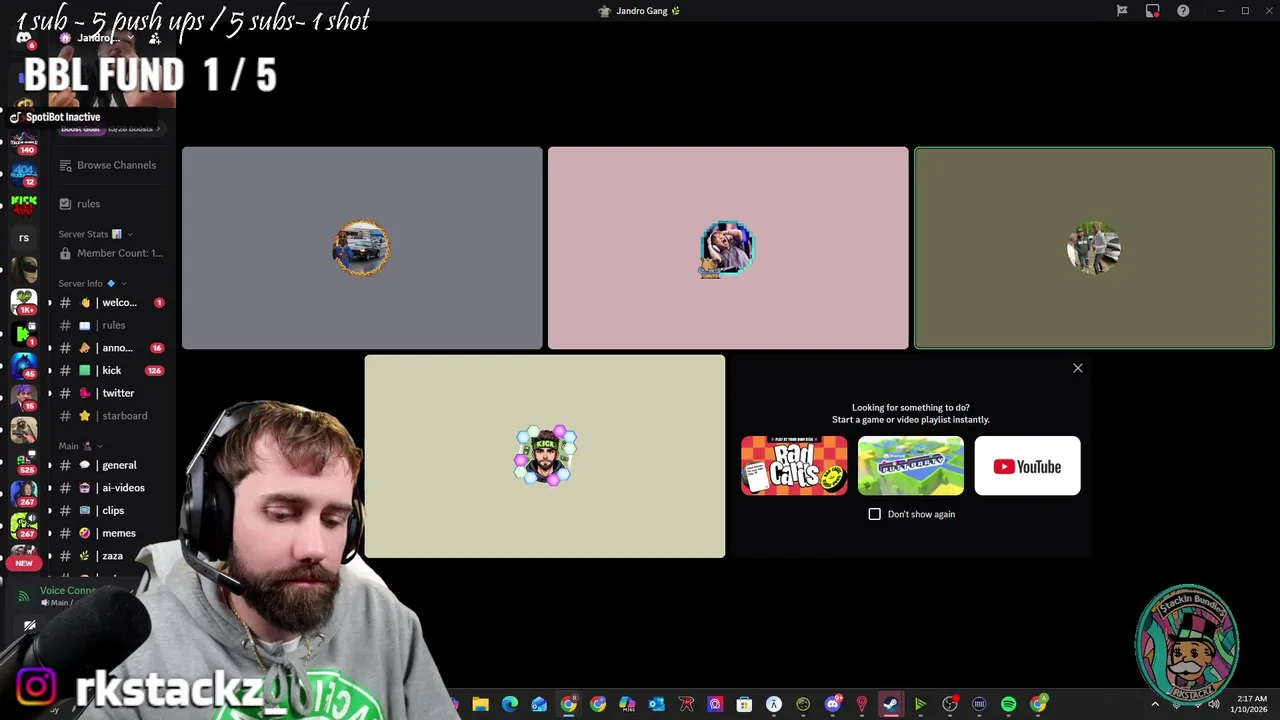Open the Member Count locked channel
This screenshot has width=1280, height=720.
[110, 253]
